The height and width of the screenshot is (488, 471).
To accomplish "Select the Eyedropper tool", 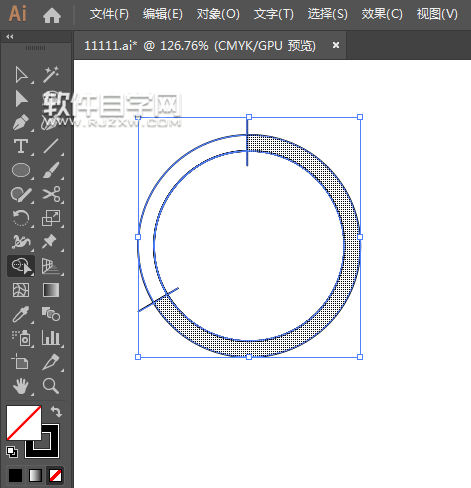I will (21, 314).
